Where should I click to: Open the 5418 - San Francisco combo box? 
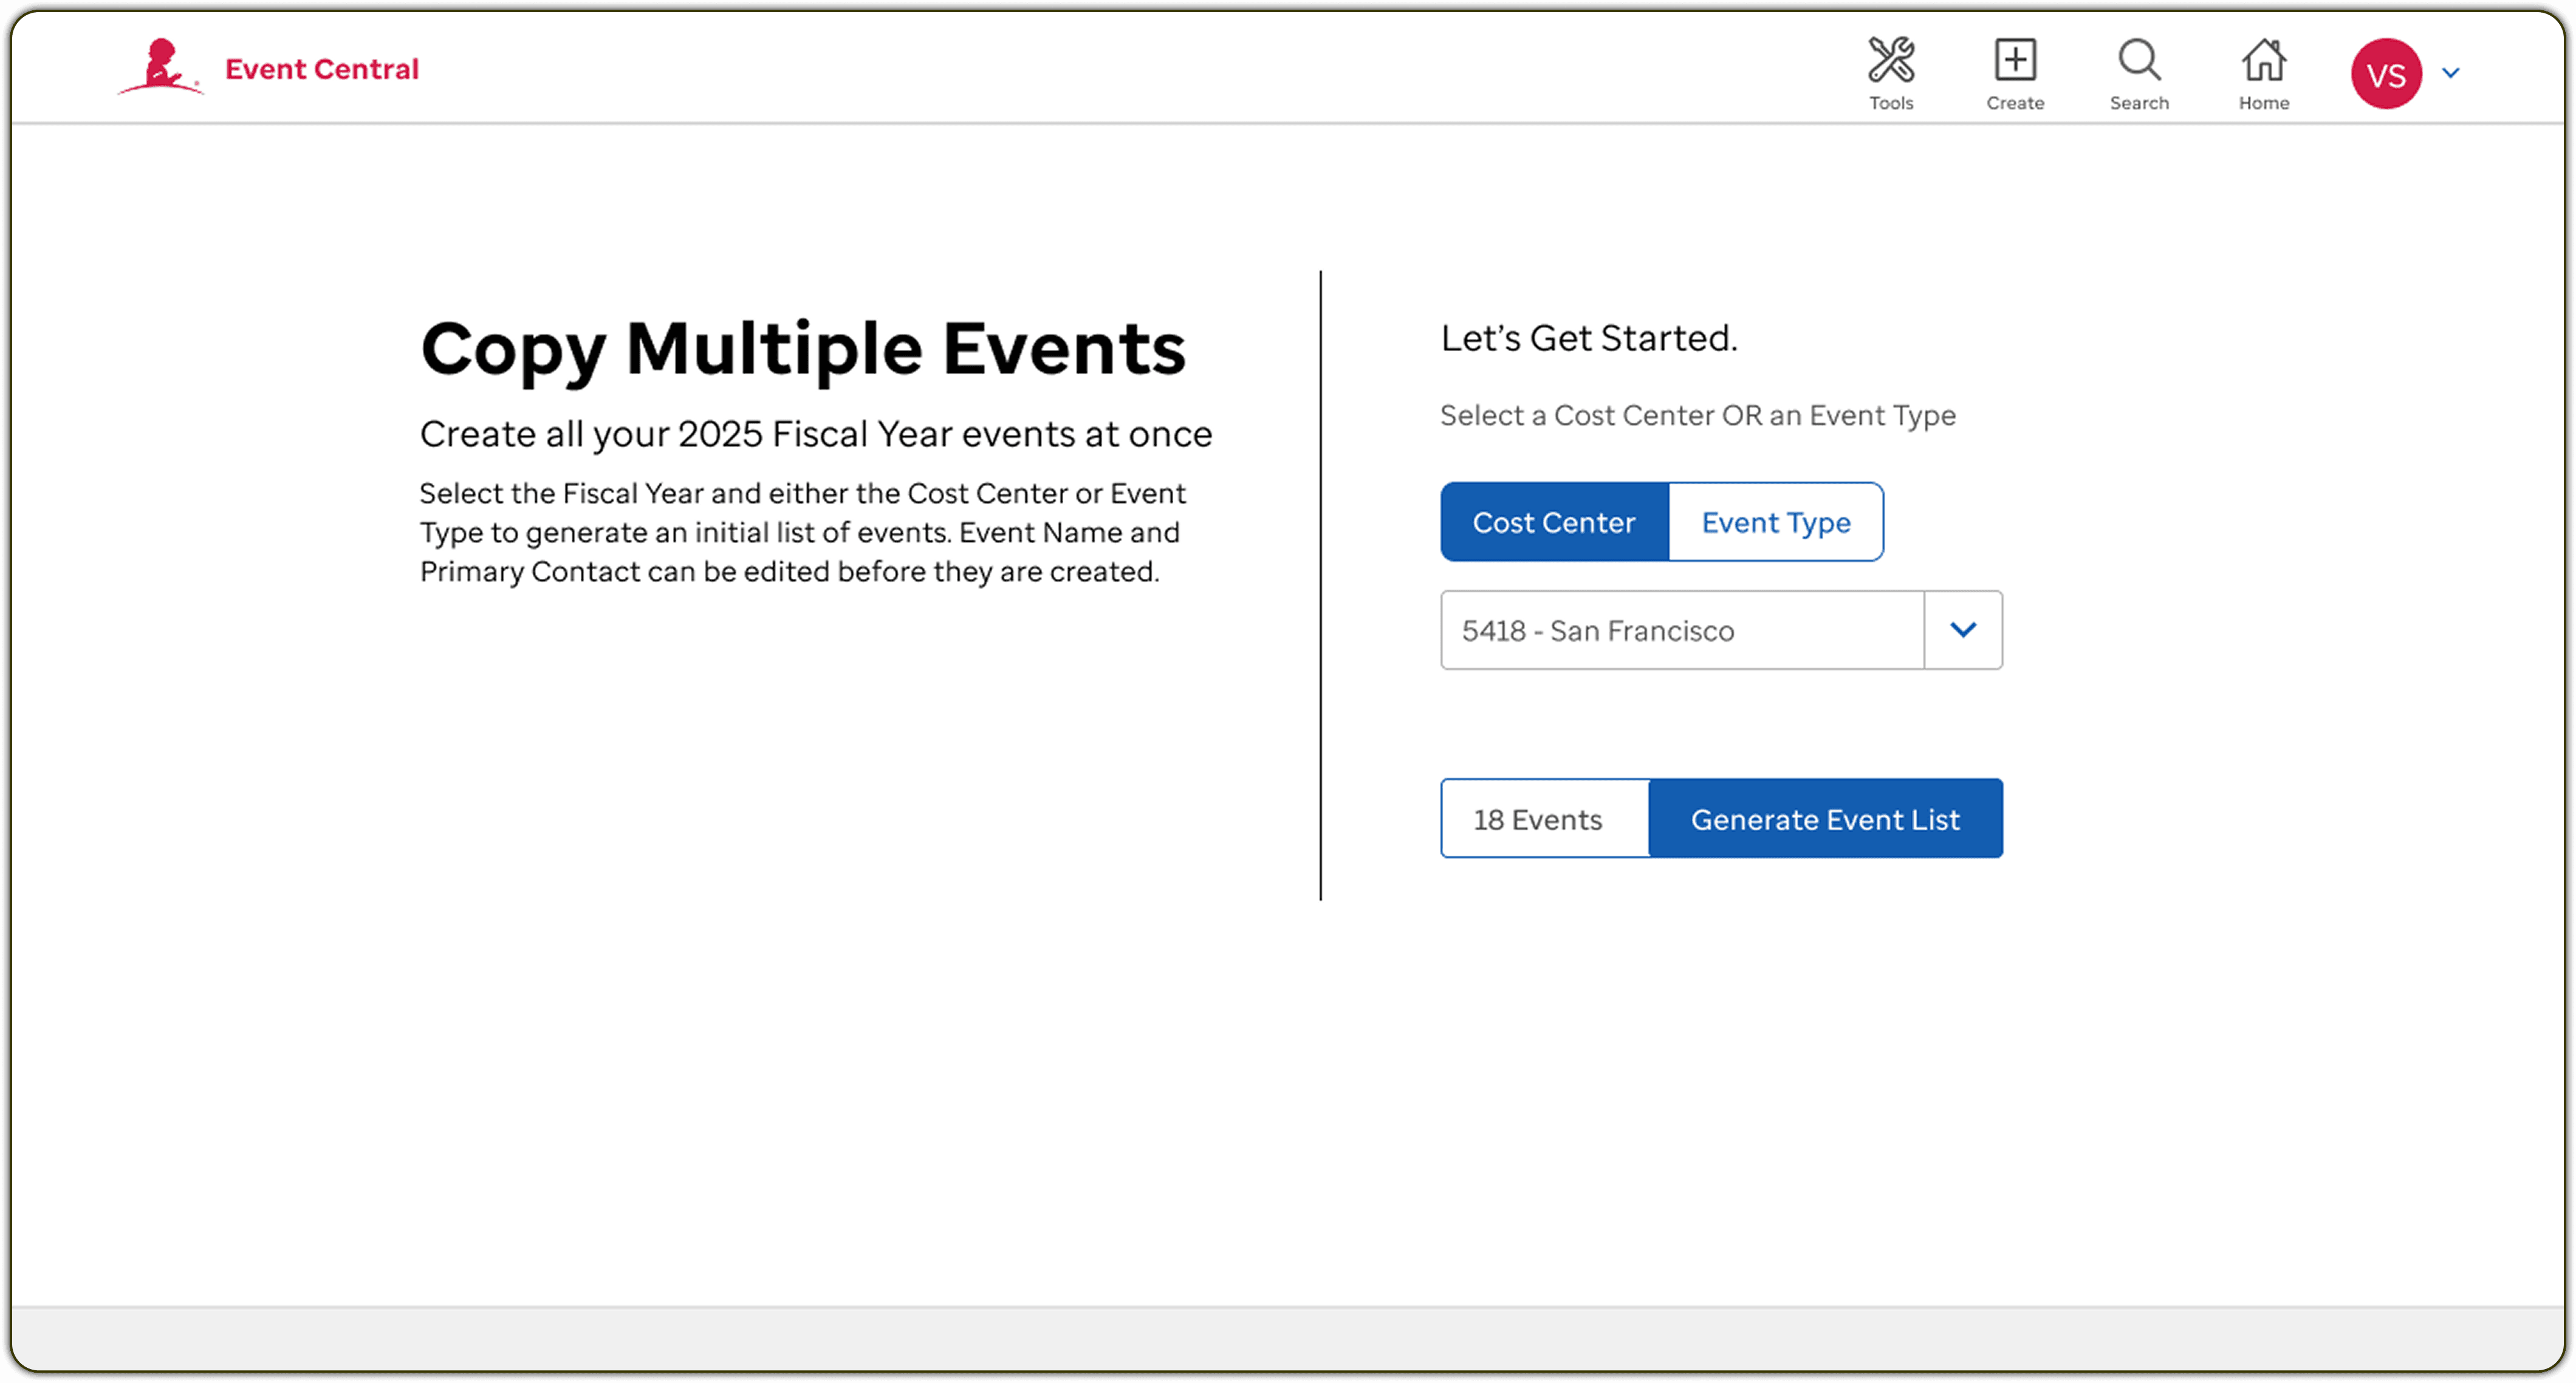[1681, 630]
